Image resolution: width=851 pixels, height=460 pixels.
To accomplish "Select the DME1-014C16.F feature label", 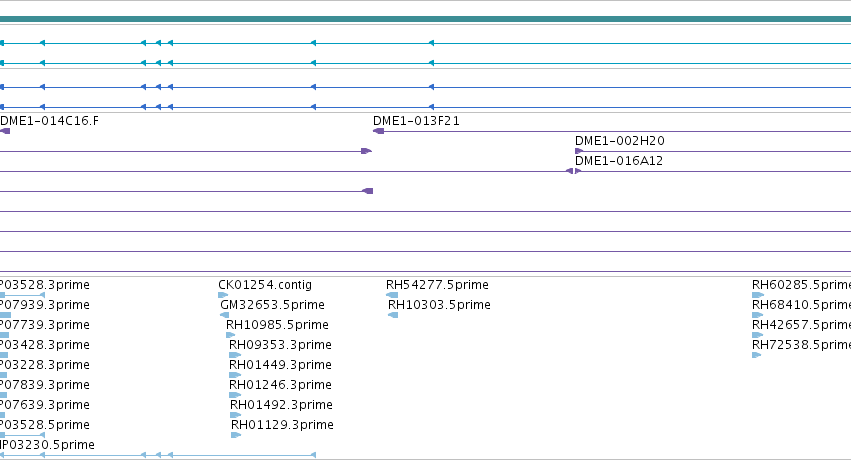I will [x=49, y=121].
